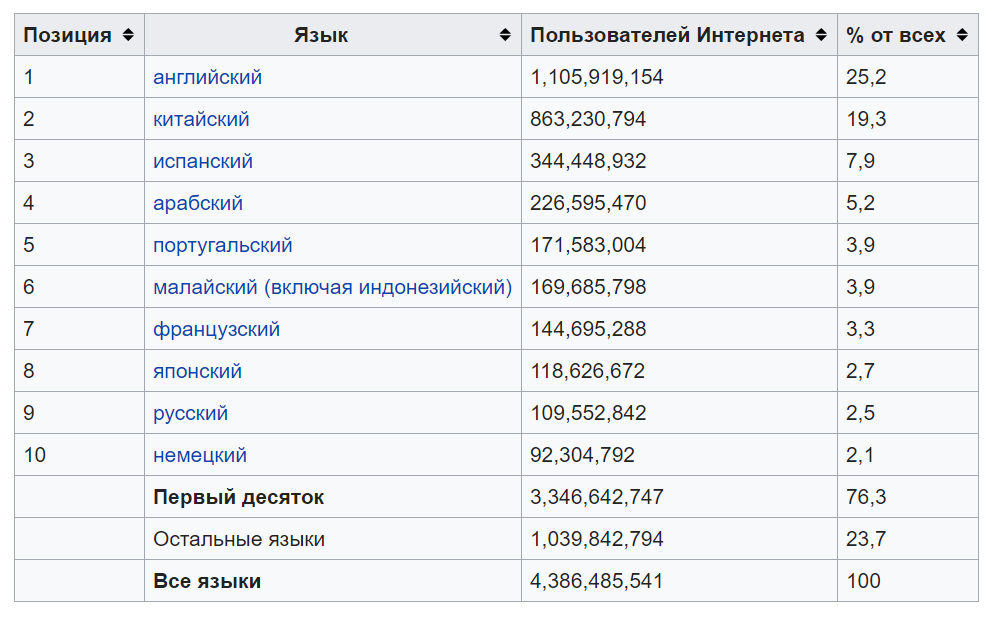The height and width of the screenshot is (620, 993).
Task: Click sort arrows in Язык header
Action: (505, 35)
